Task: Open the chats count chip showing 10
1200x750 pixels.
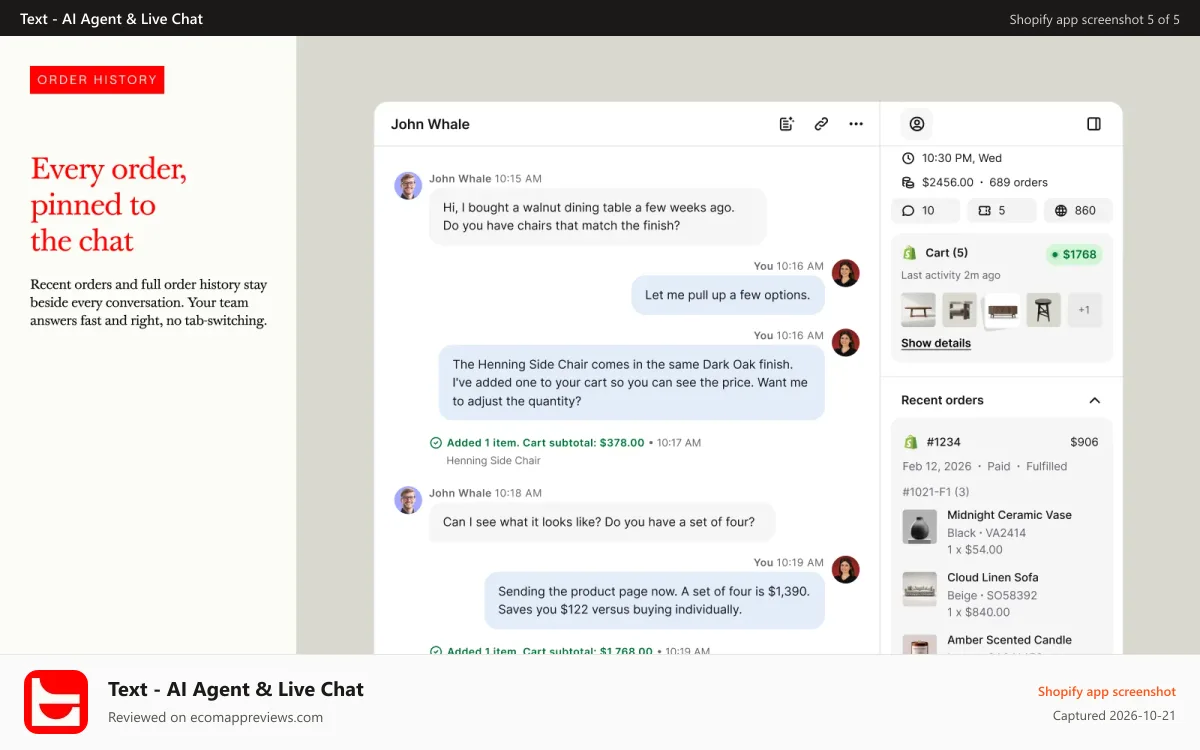Action: (x=925, y=210)
